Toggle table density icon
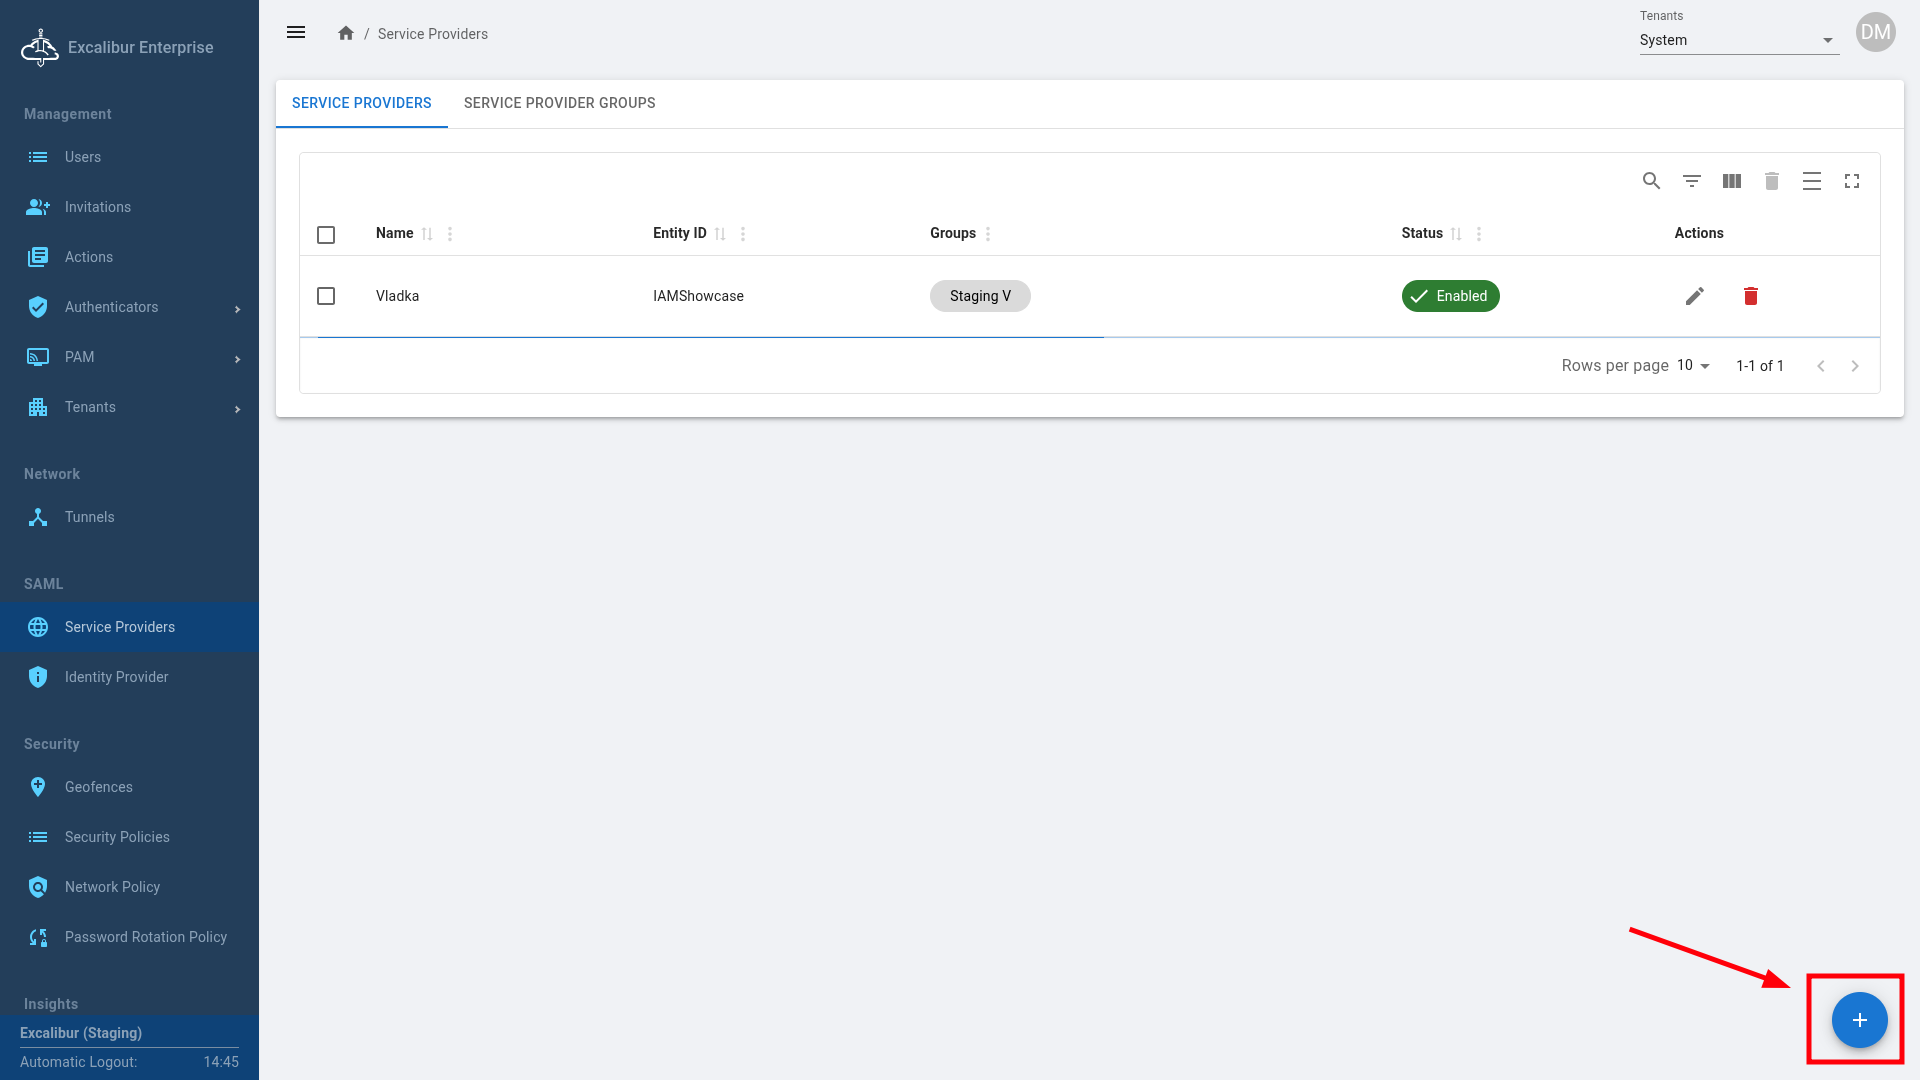This screenshot has width=1920, height=1080. (x=1811, y=181)
